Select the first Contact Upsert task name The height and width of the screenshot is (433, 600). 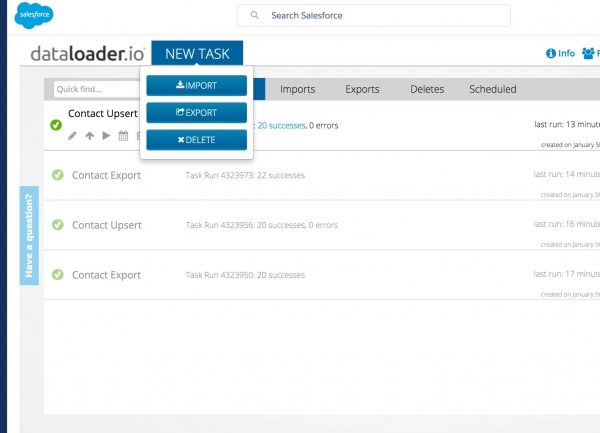pyautogui.click(x=103, y=114)
